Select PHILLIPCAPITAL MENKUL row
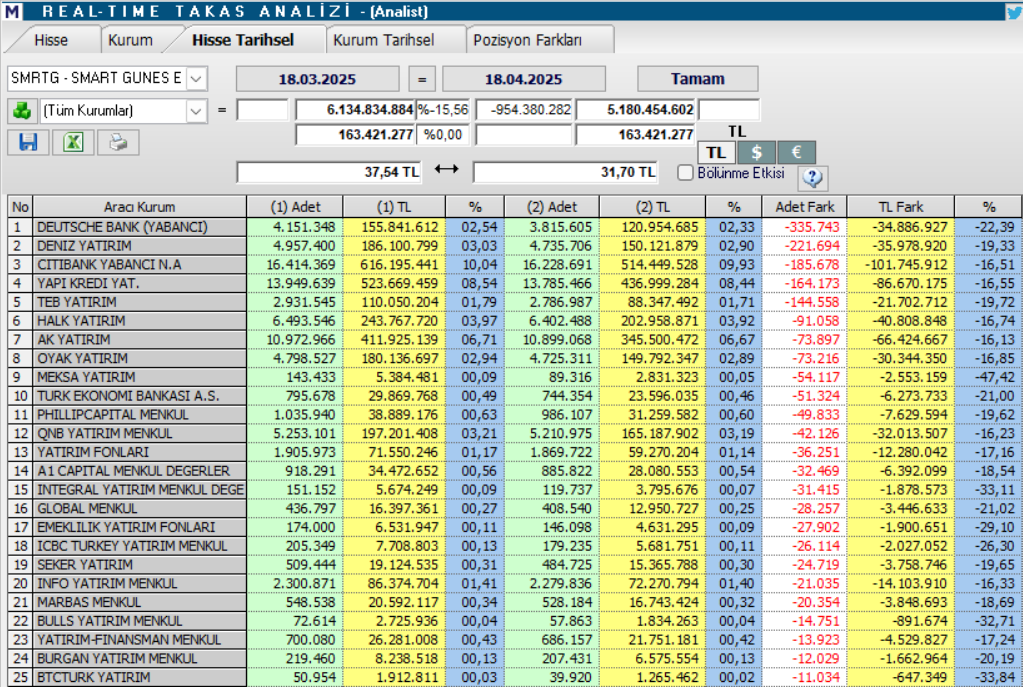 click(x=515, y=415)
